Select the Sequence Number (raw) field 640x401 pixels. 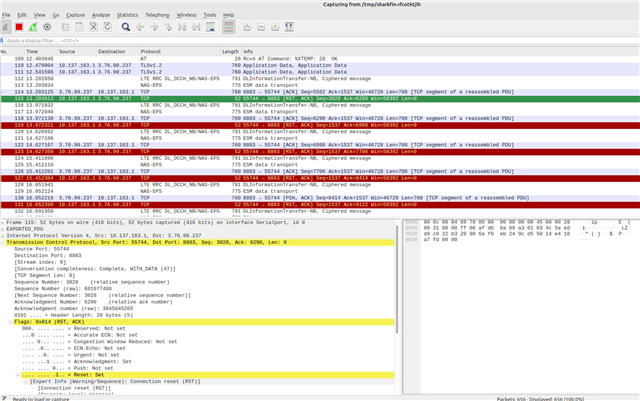63,289
